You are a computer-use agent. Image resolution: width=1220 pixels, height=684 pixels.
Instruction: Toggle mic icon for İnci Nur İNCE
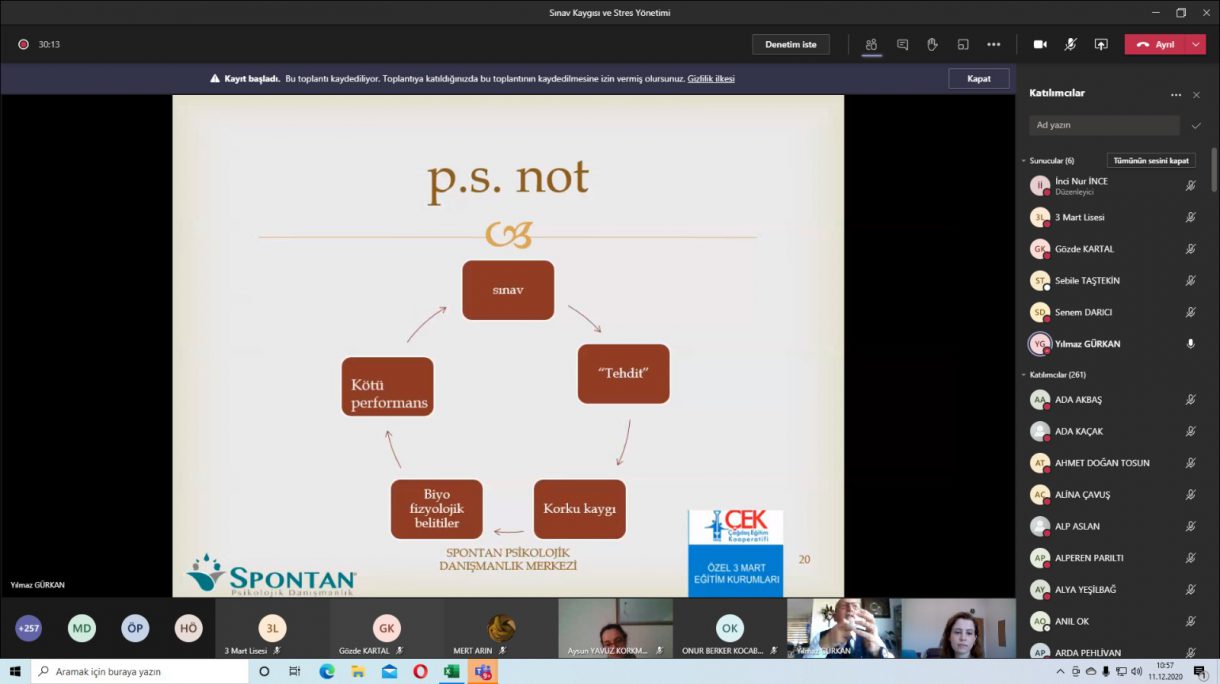coord(1191,185)
